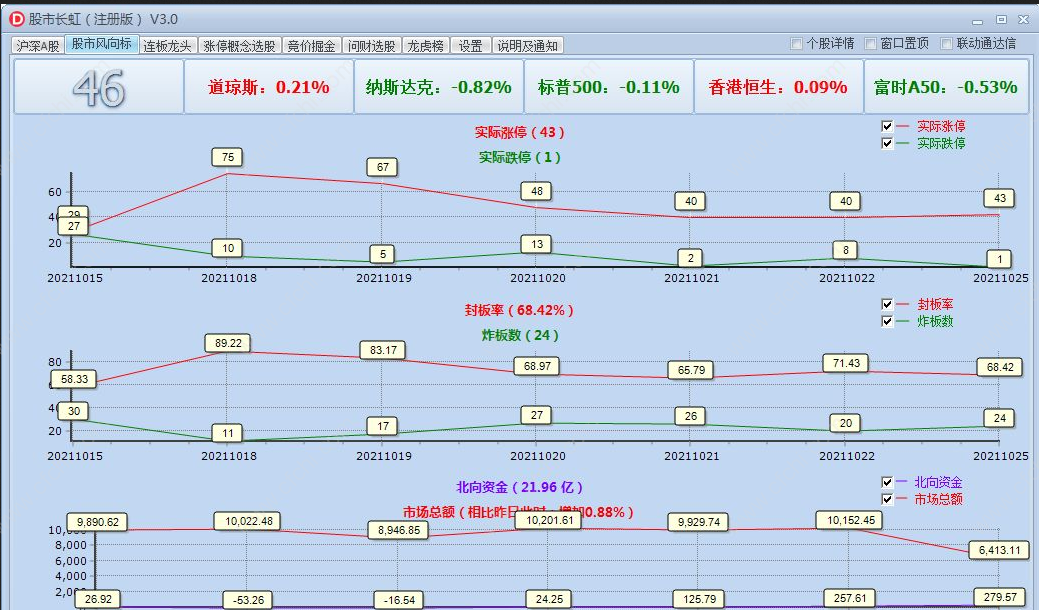
Task: Enable the 个股详情 checkbox
Action: coord(796,44)
